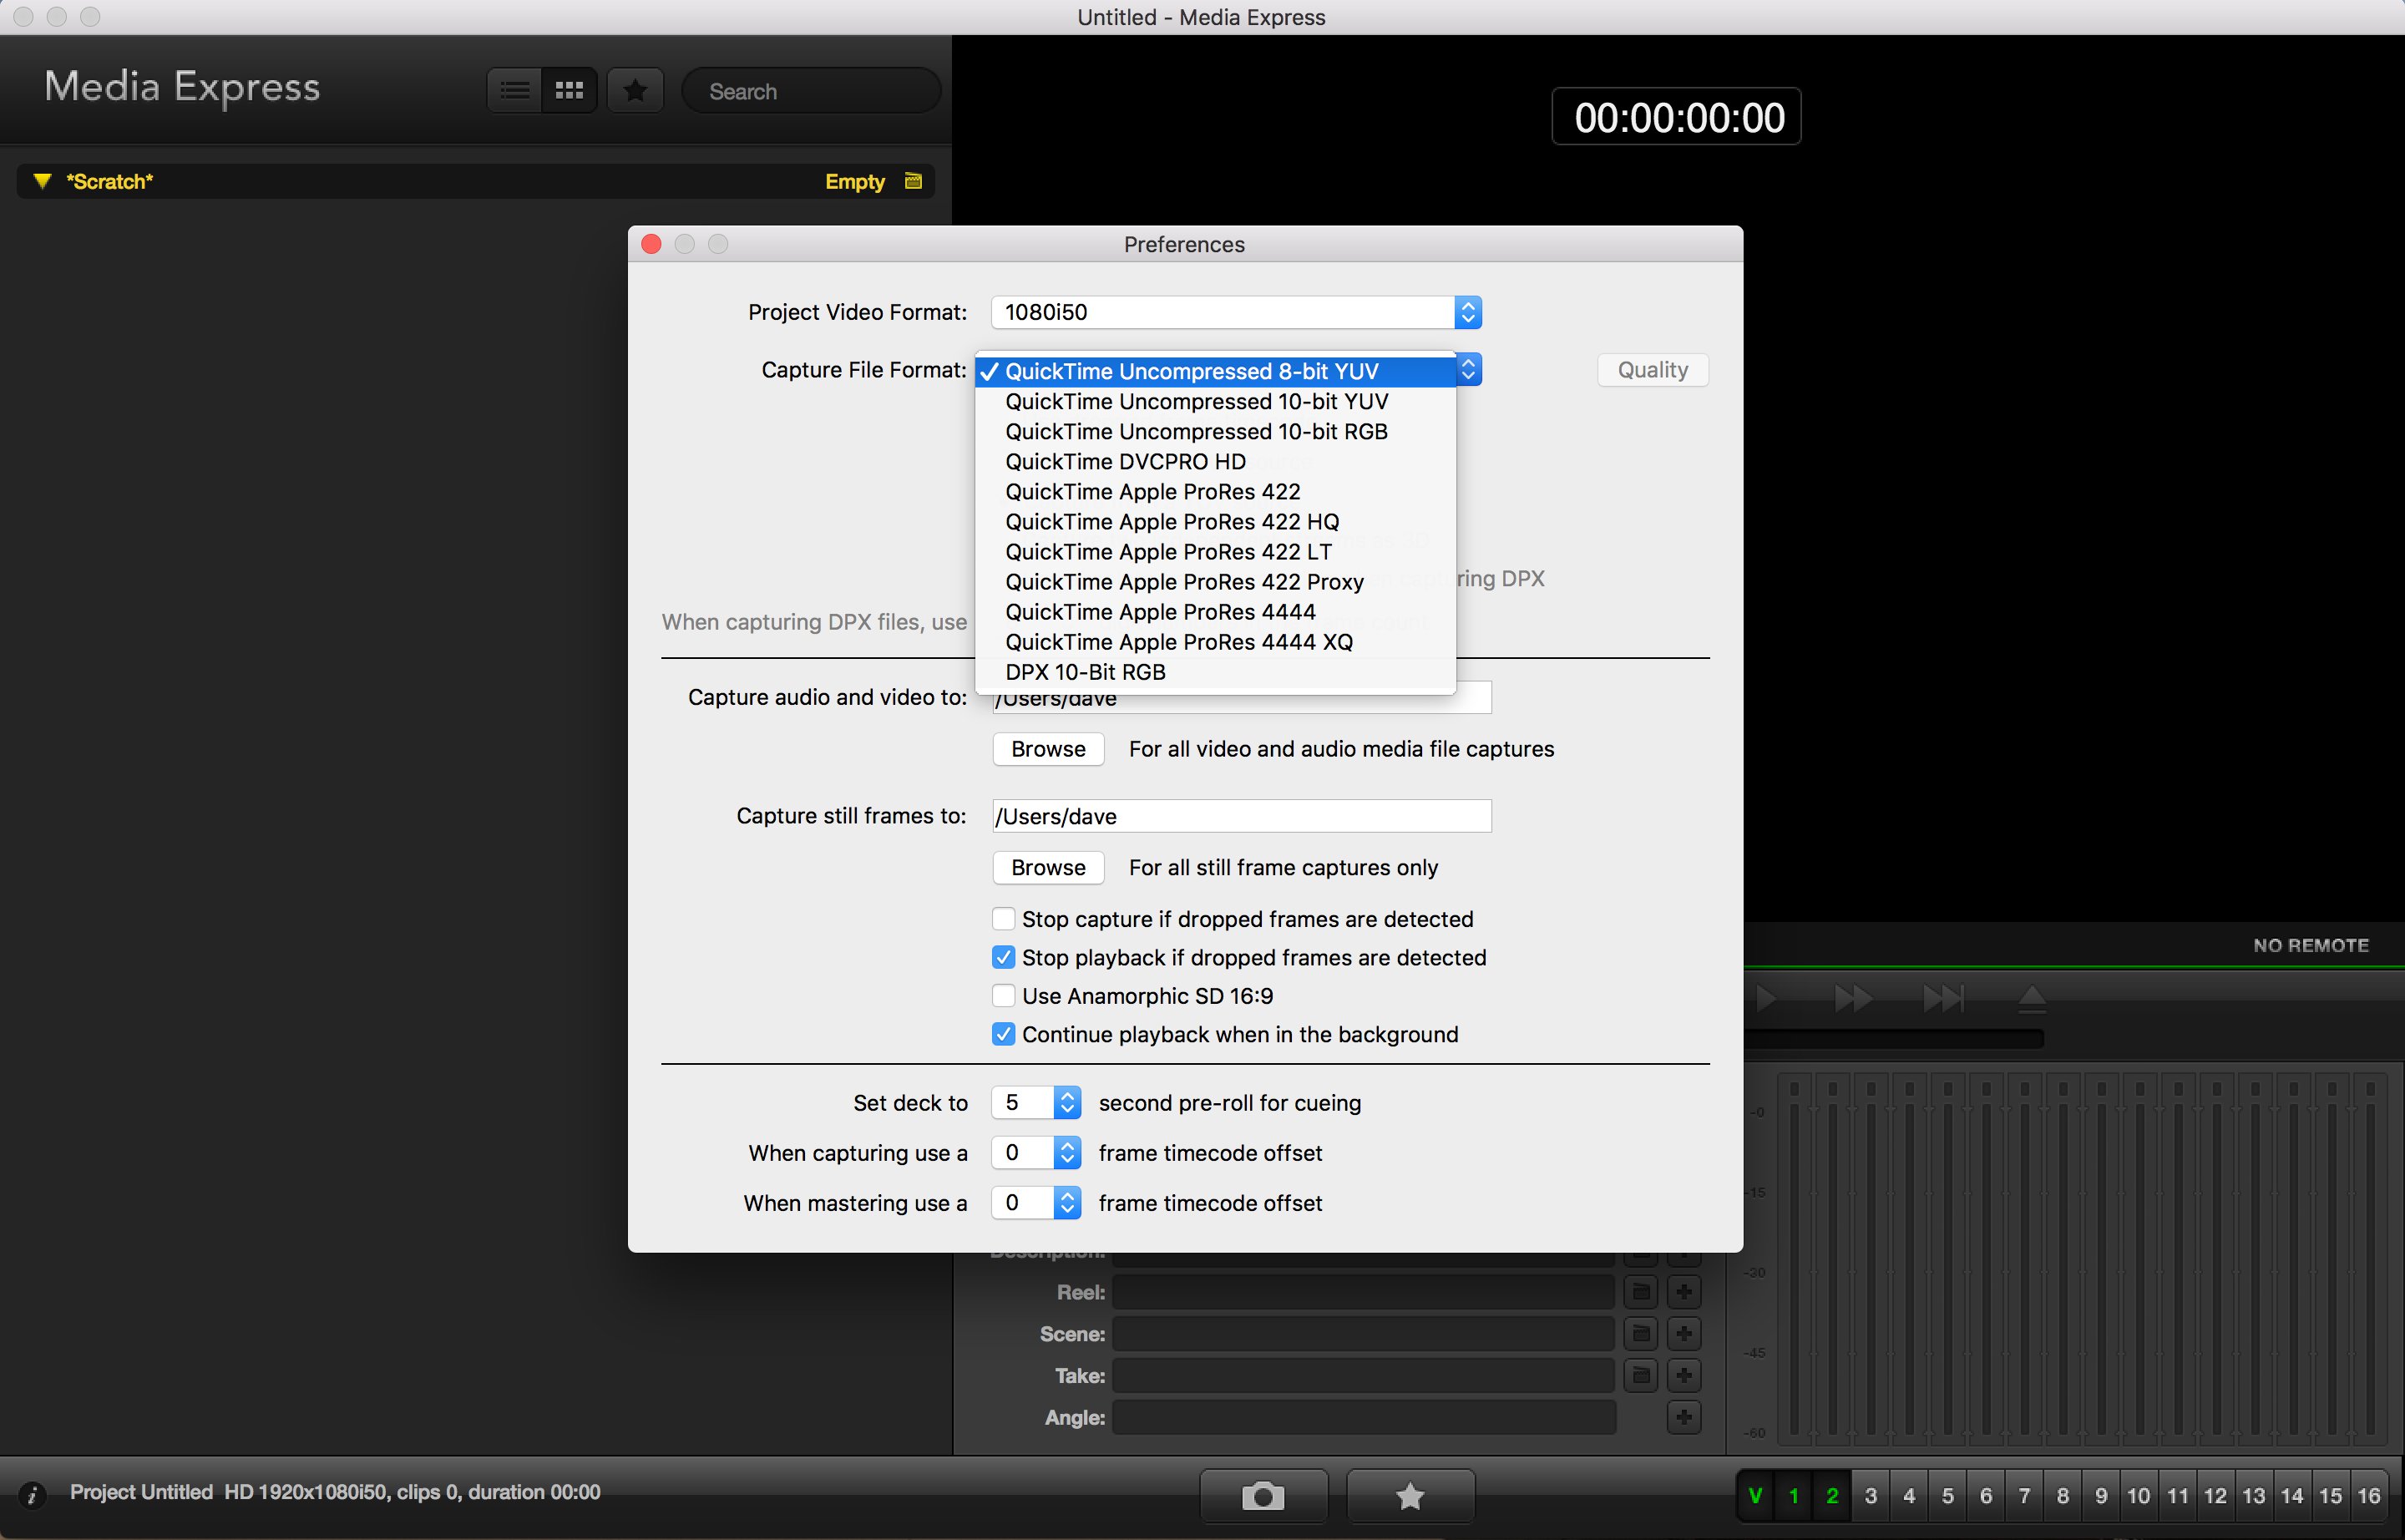
Task: Select QuickTime Uncompressed 10-bit RGB
Action: point(1215,431)
